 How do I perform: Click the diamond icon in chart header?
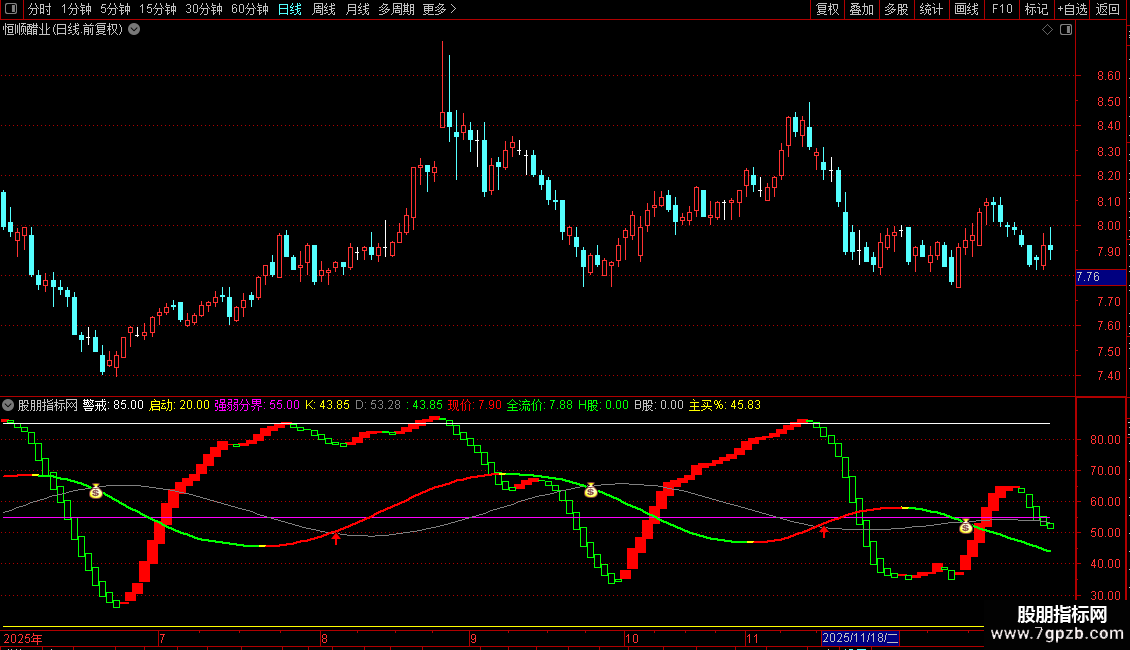click(1048, 30)
